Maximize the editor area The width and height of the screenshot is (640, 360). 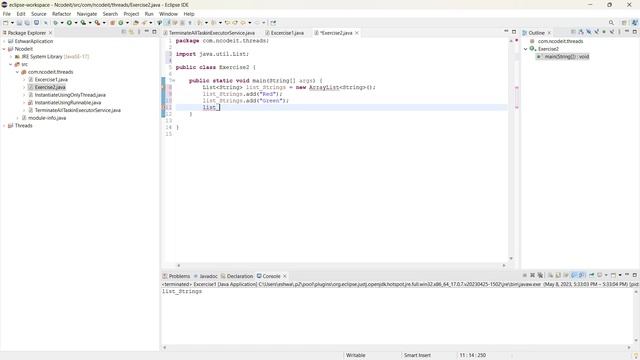click(x=514, y=31)
